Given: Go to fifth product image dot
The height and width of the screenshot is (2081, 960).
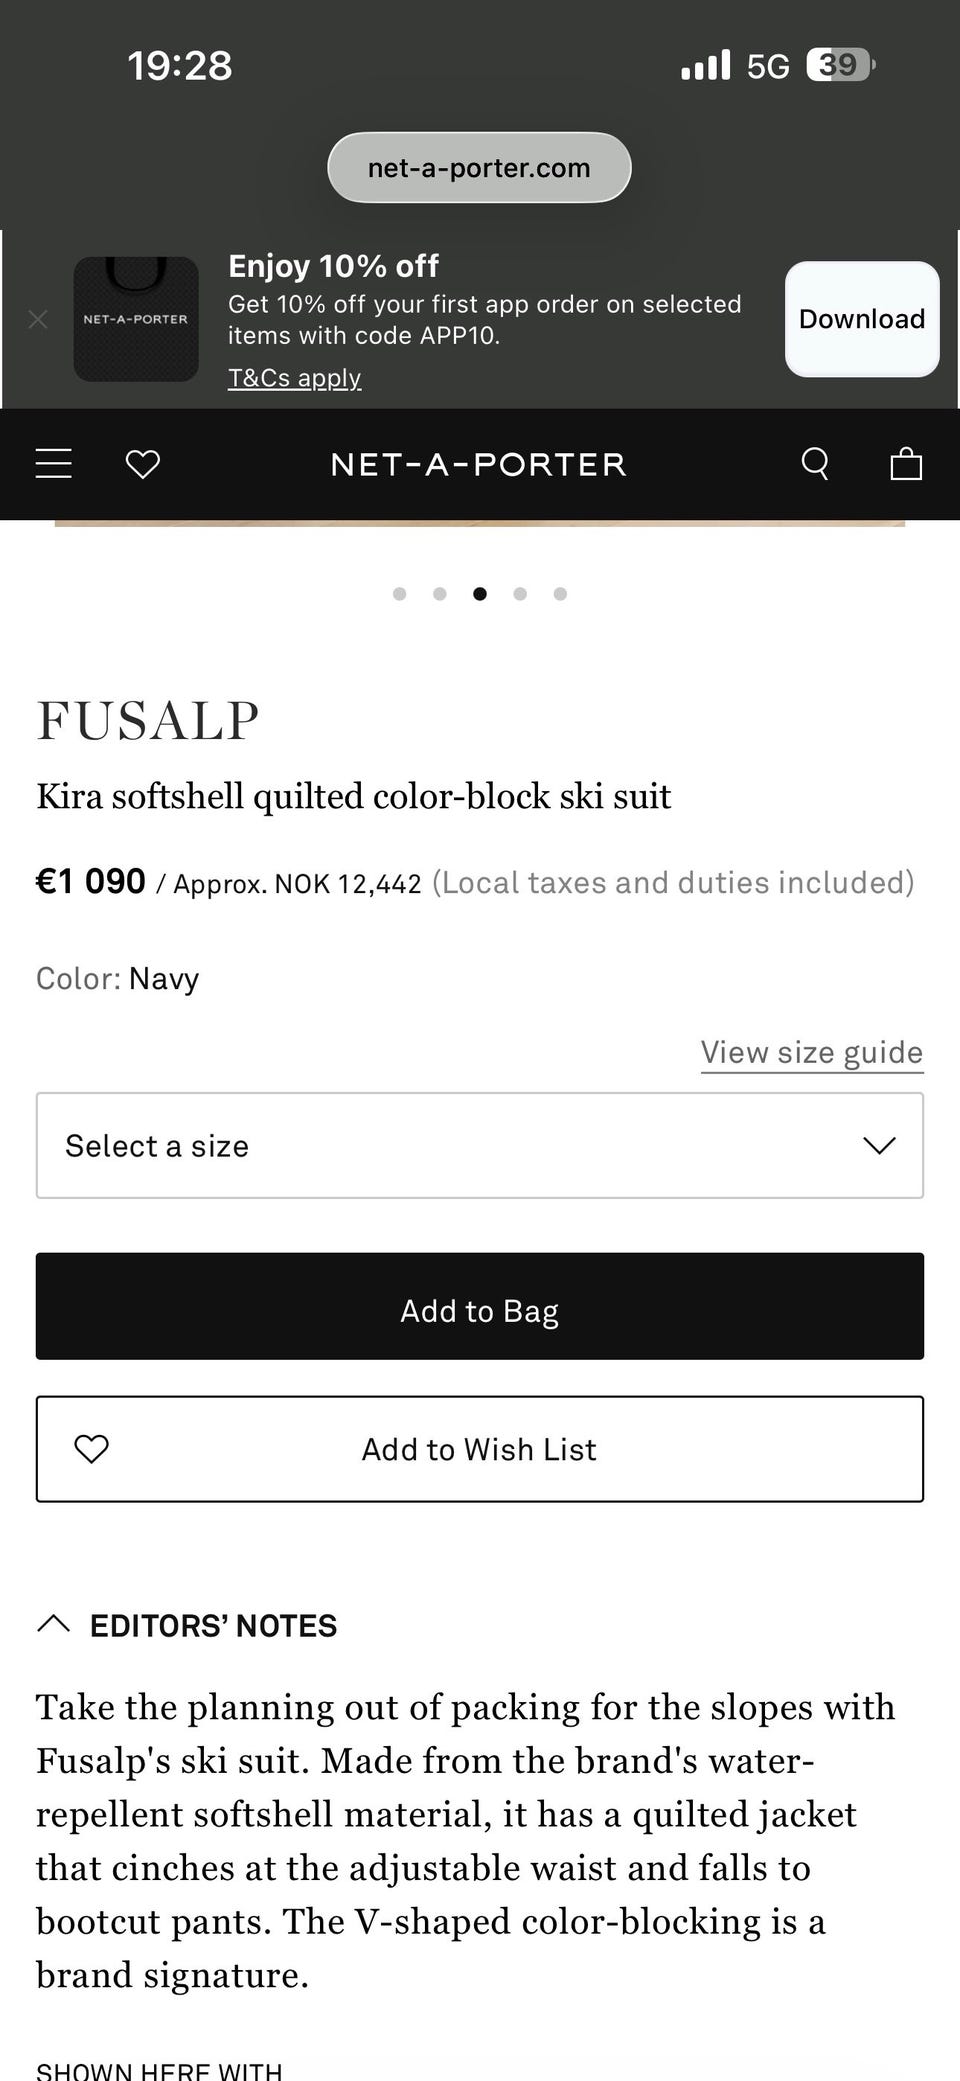Looking at the screenshot, I should [x=560, y=594].
